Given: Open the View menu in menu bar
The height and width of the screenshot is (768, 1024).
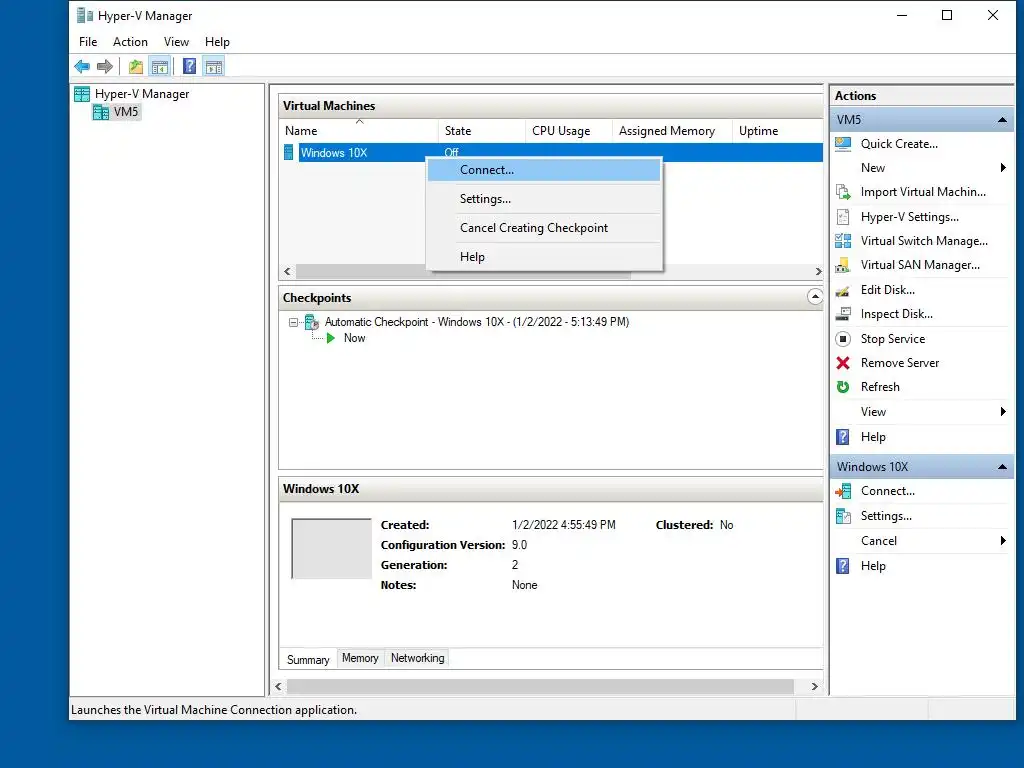Looking at the screenshot, I should point(176,42).
